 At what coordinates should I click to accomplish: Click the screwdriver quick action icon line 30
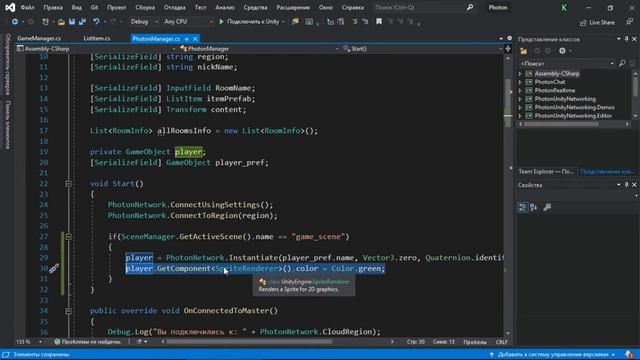coord(54,268)
